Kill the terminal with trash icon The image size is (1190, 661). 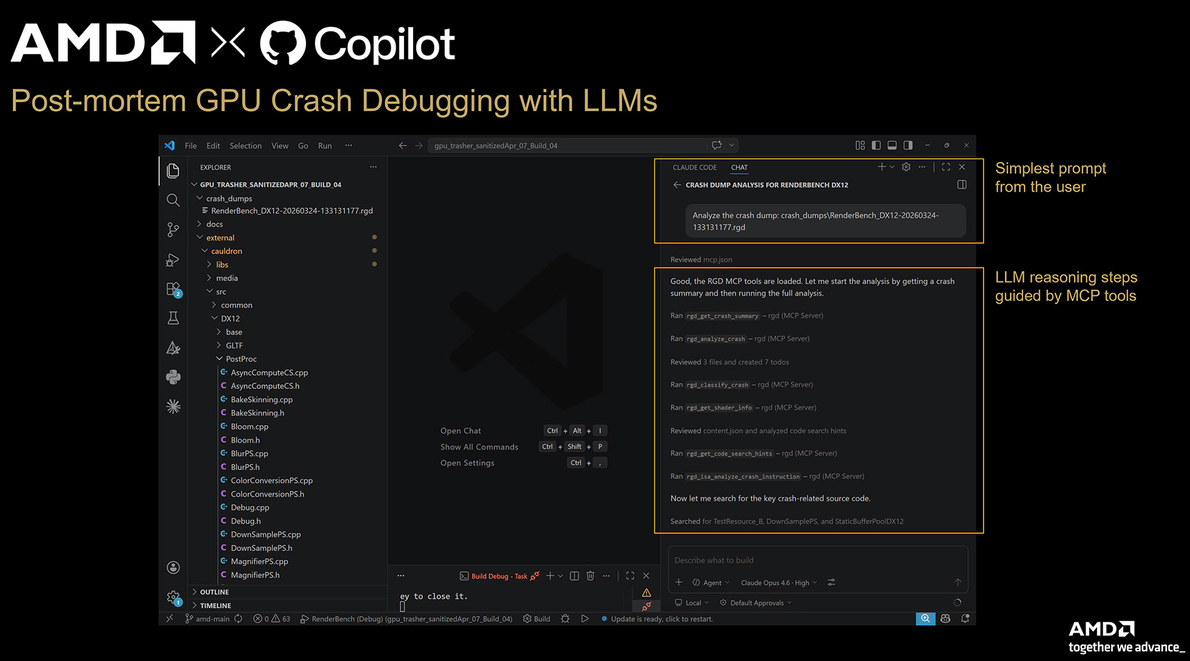click(x=590, y=576)
